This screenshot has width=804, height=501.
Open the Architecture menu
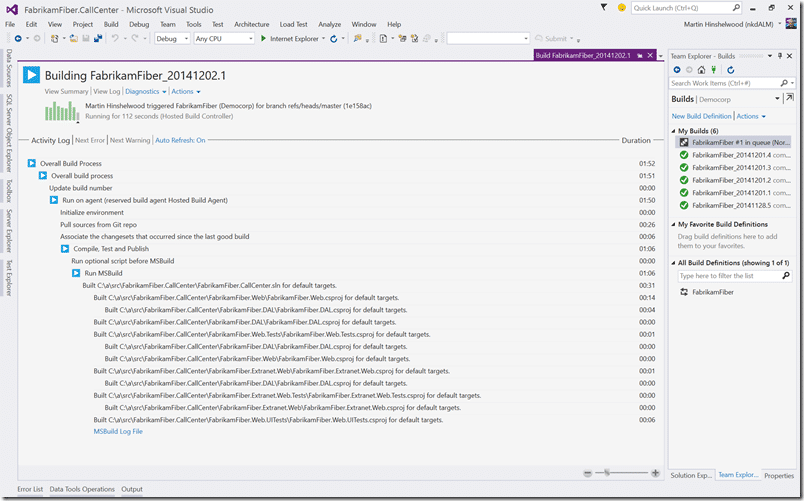click(x=251, y=24)
